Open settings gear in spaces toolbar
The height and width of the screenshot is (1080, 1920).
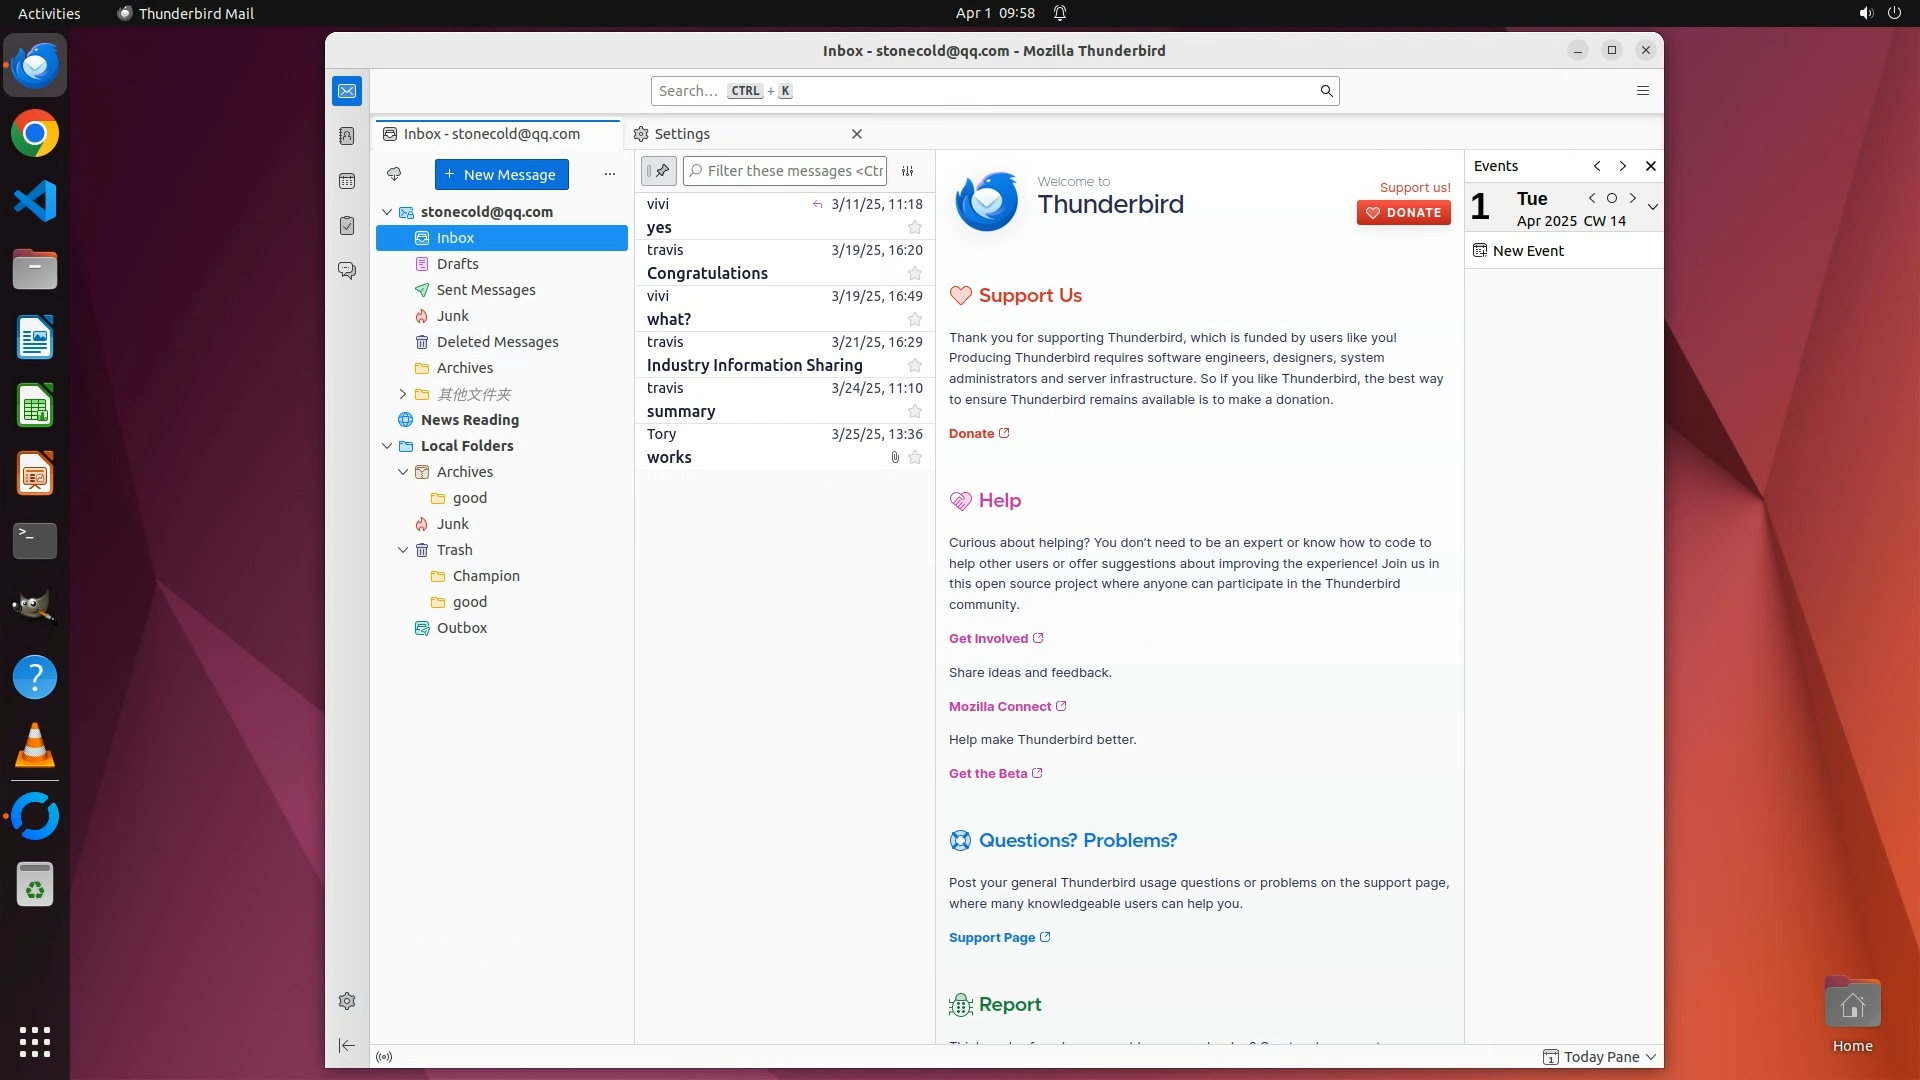(x=347, y=1001)
